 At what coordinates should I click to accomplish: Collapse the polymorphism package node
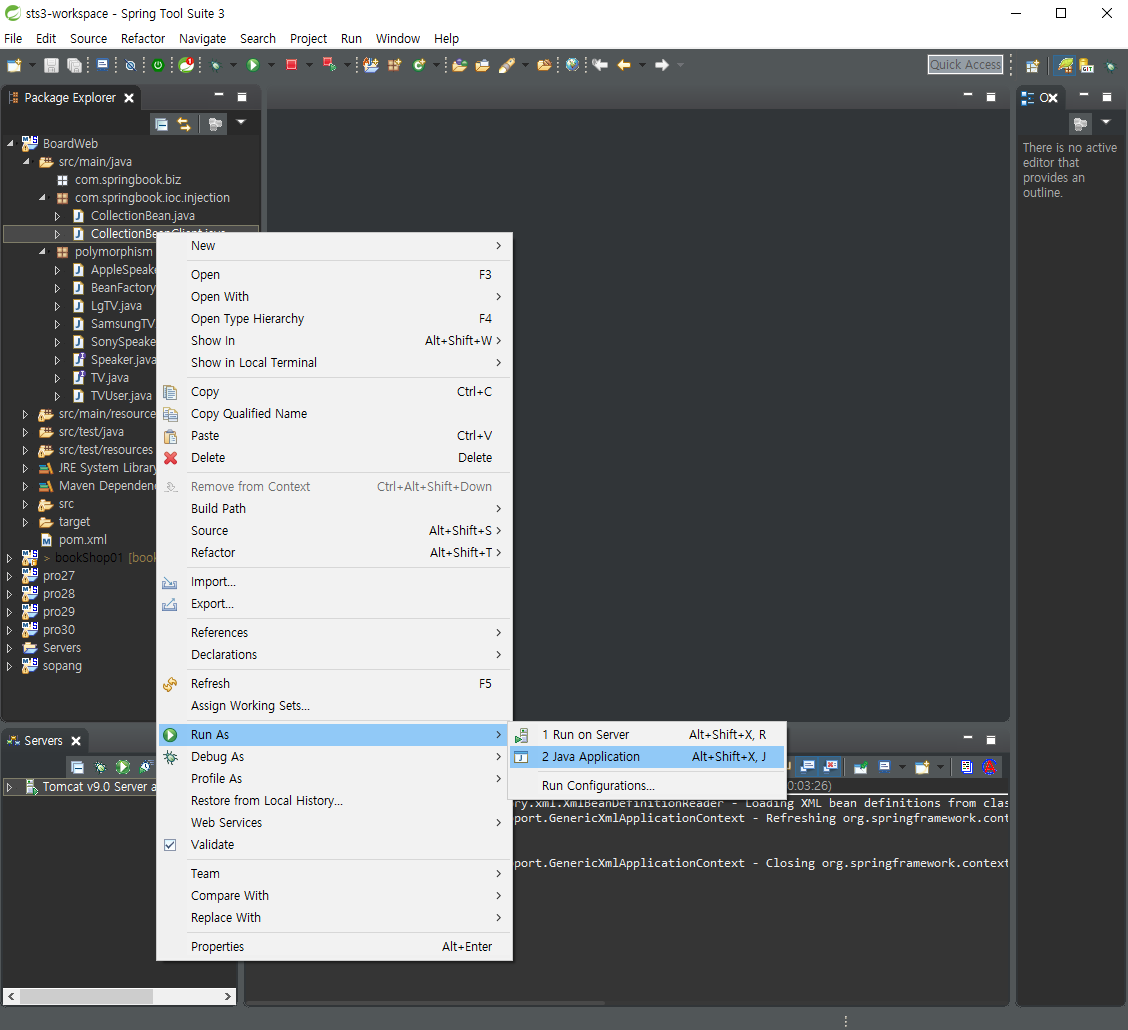coord(42,251)
